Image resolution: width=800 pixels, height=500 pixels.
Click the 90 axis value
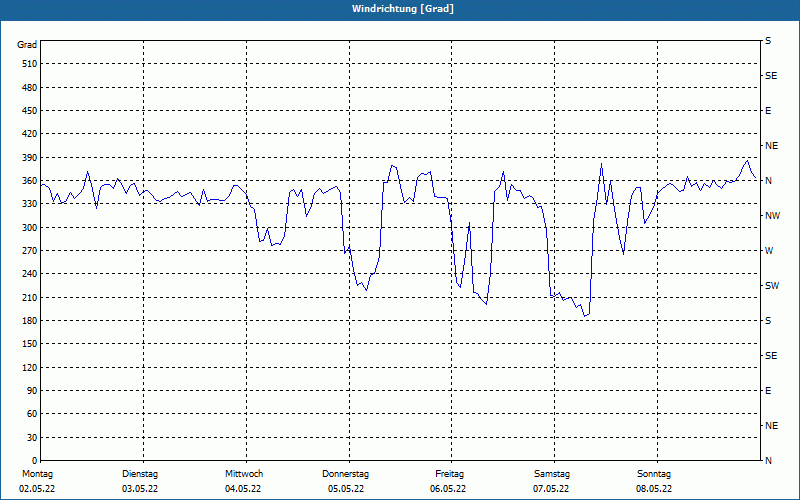(x=32, y=391)
